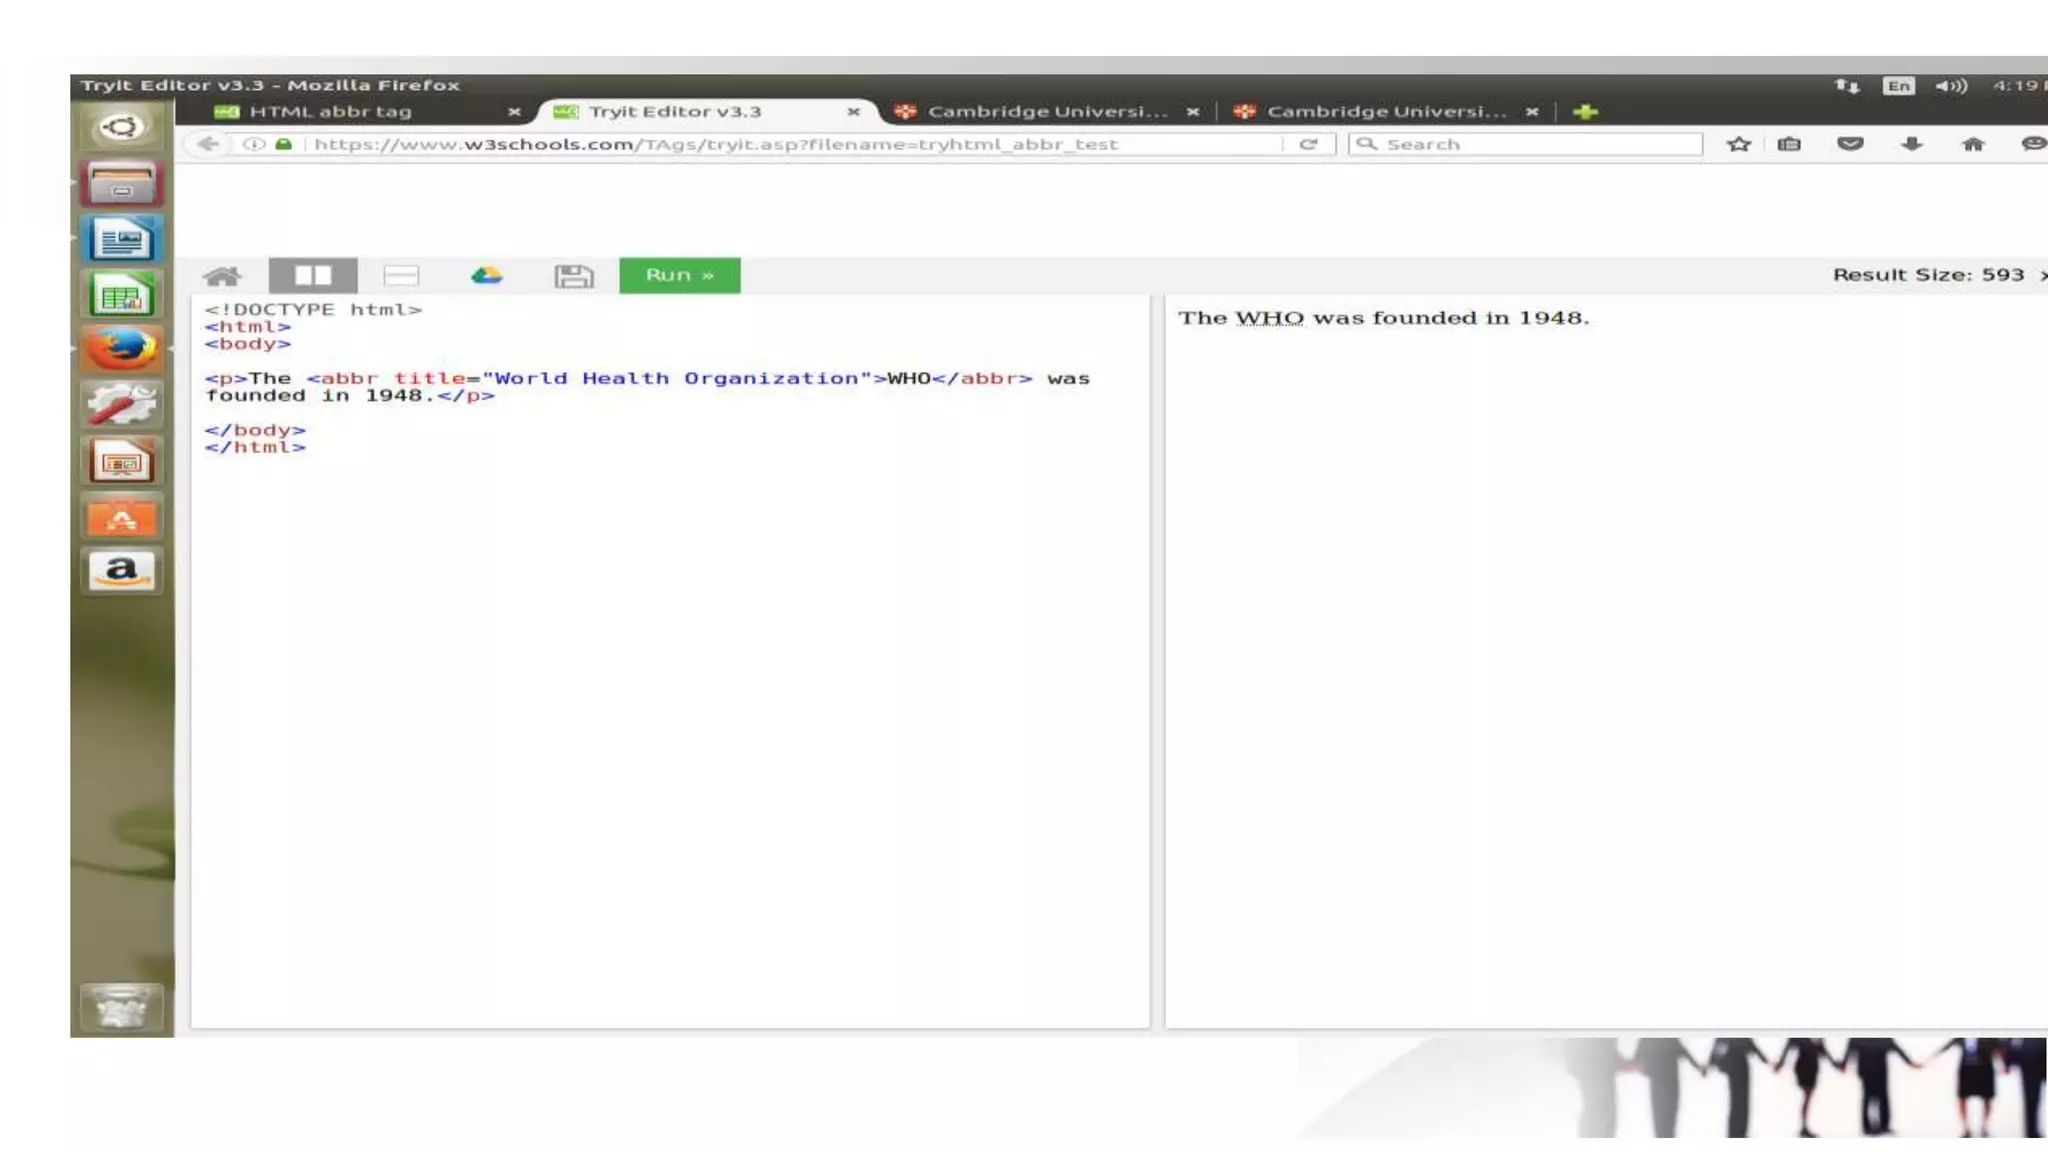Click the browser back arrow
This screenshot has width=2048, height=1152.
[208, 144]
